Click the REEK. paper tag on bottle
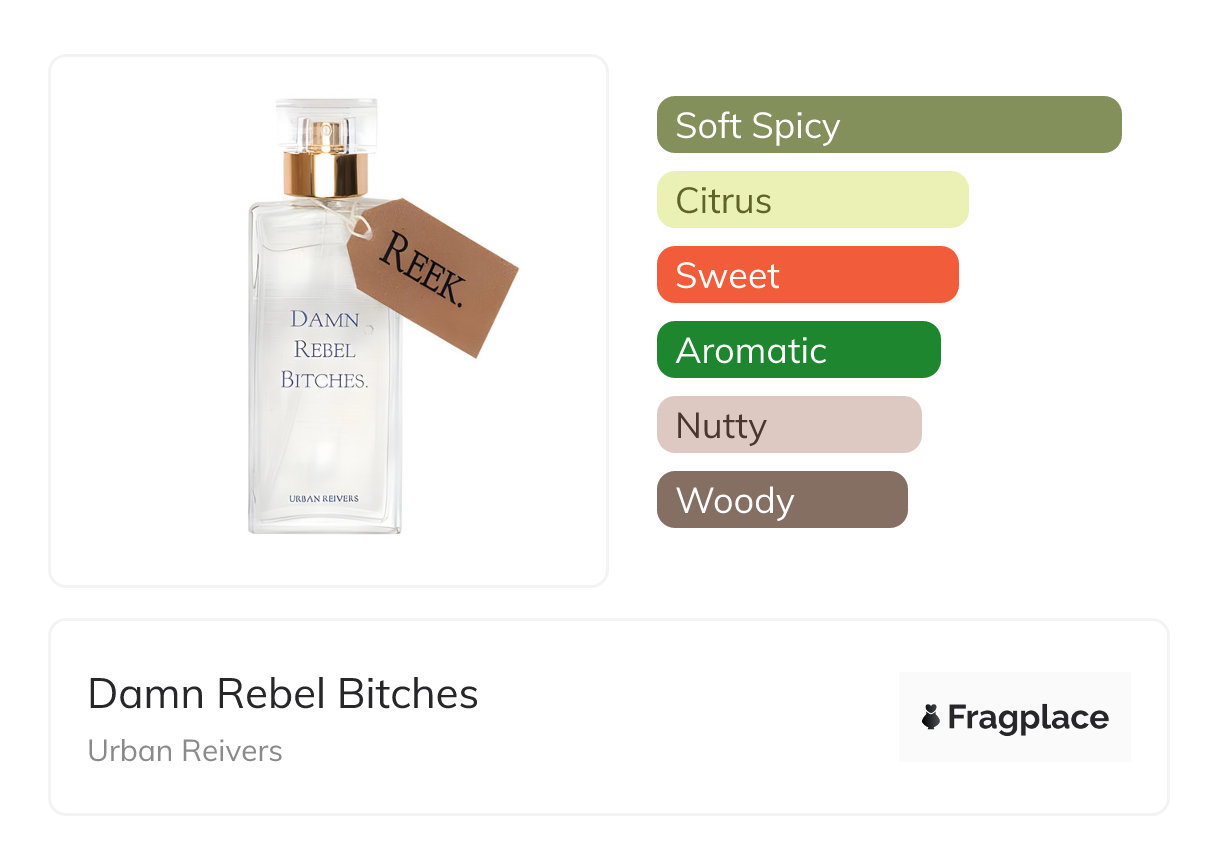1218x864 pixels. point(432,278)
